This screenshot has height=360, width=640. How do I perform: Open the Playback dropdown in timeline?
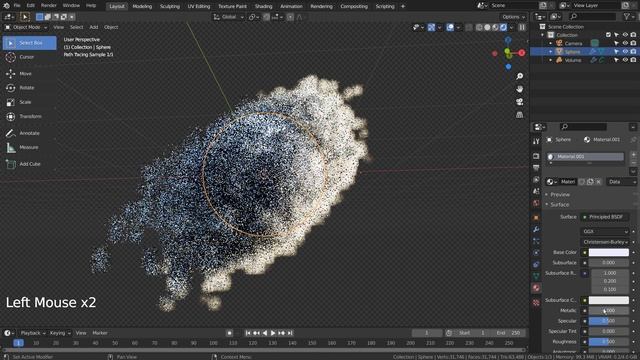tap(33, 333)
